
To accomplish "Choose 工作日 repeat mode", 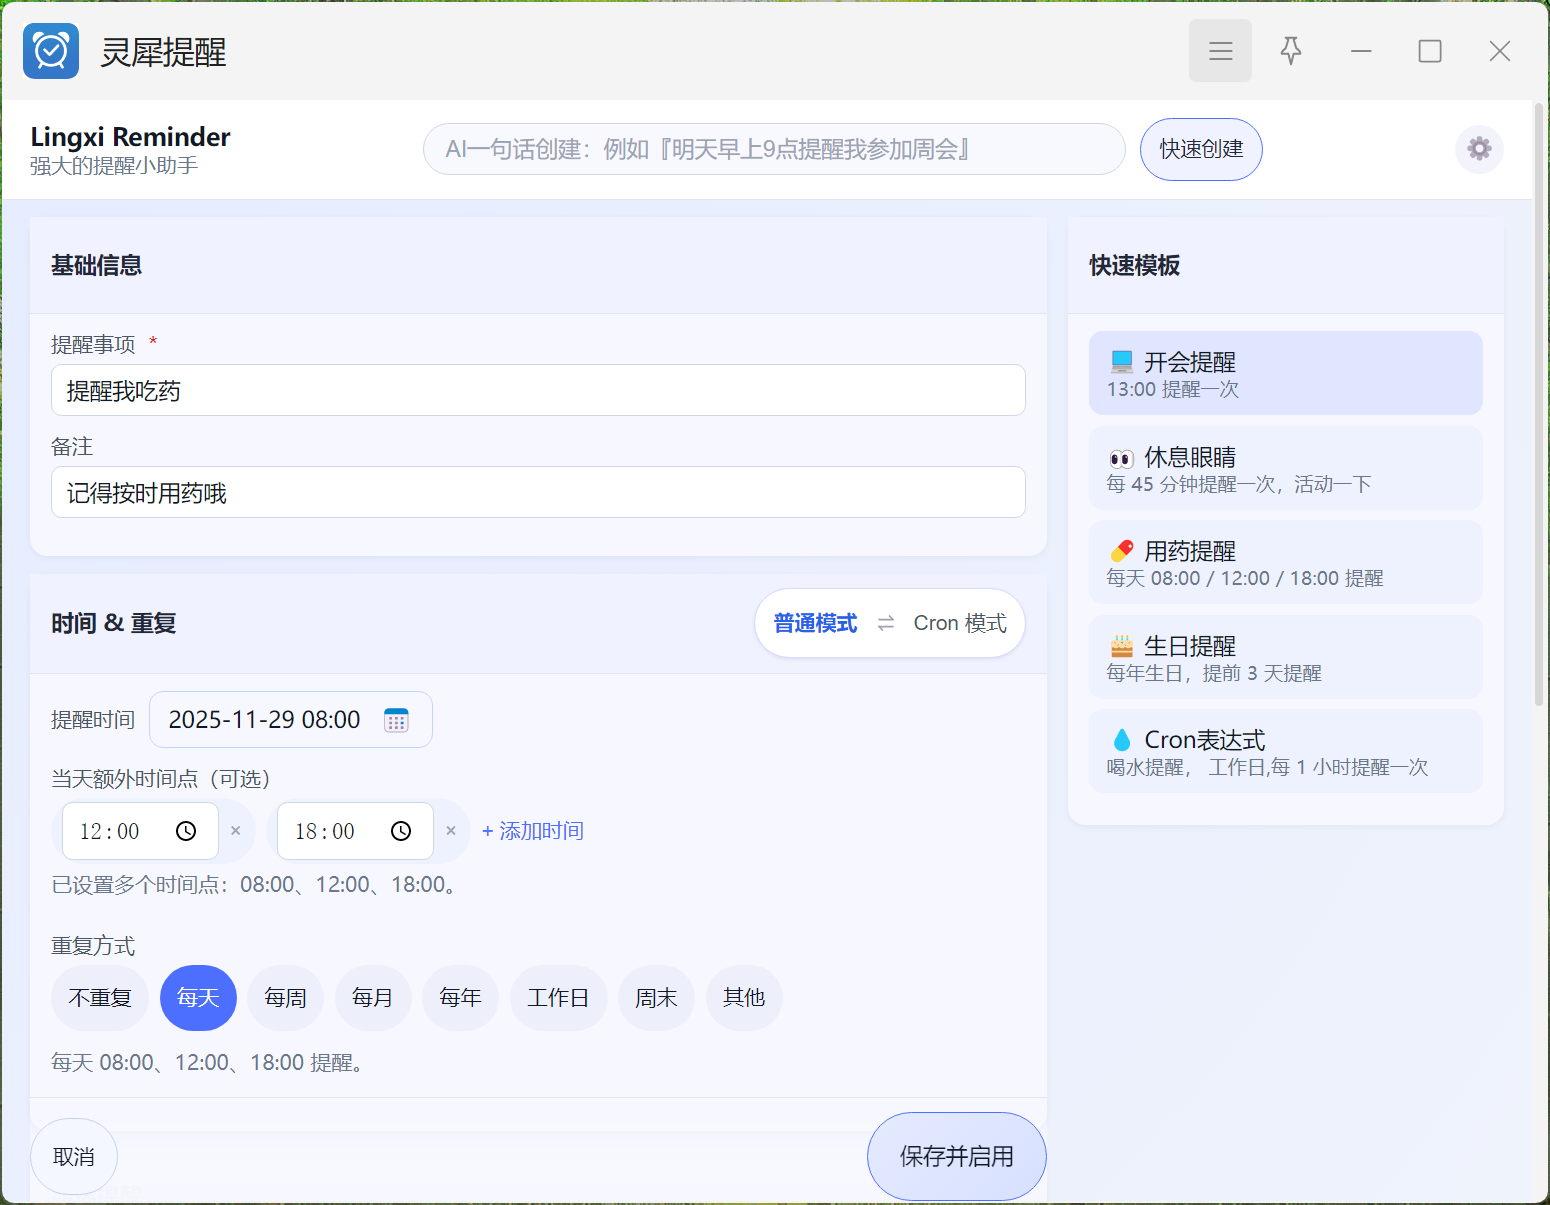I will pos(558,998).
